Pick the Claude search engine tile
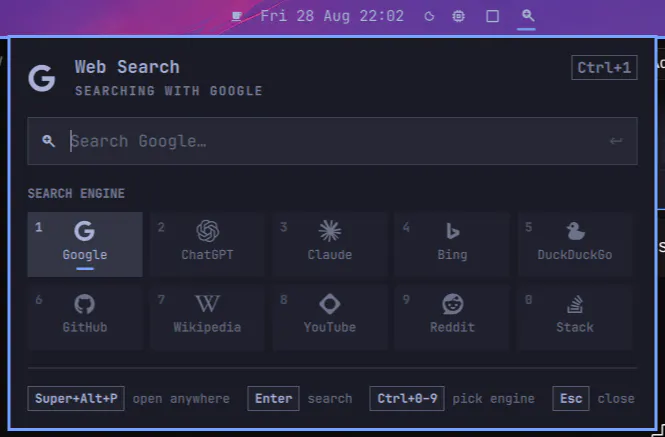 [x=330, y=244]
